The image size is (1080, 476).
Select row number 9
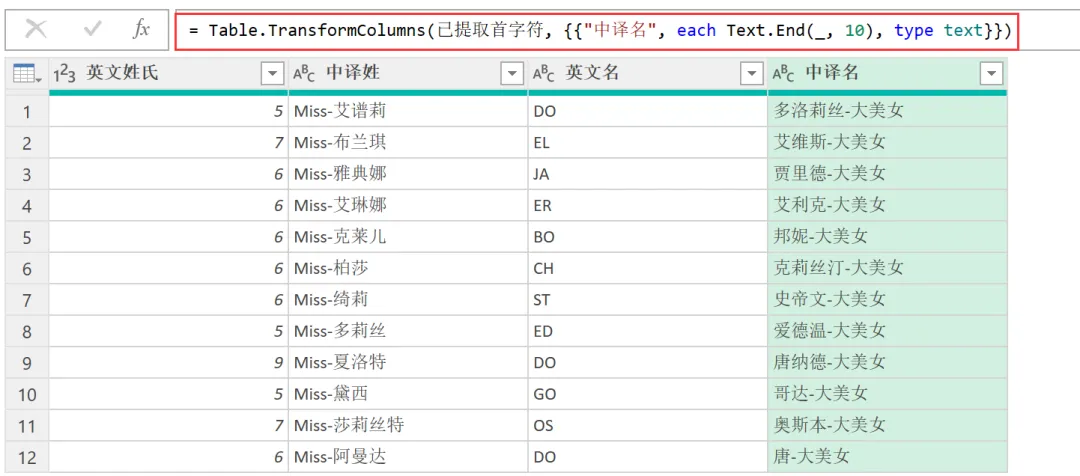click(x=27, y=362)
